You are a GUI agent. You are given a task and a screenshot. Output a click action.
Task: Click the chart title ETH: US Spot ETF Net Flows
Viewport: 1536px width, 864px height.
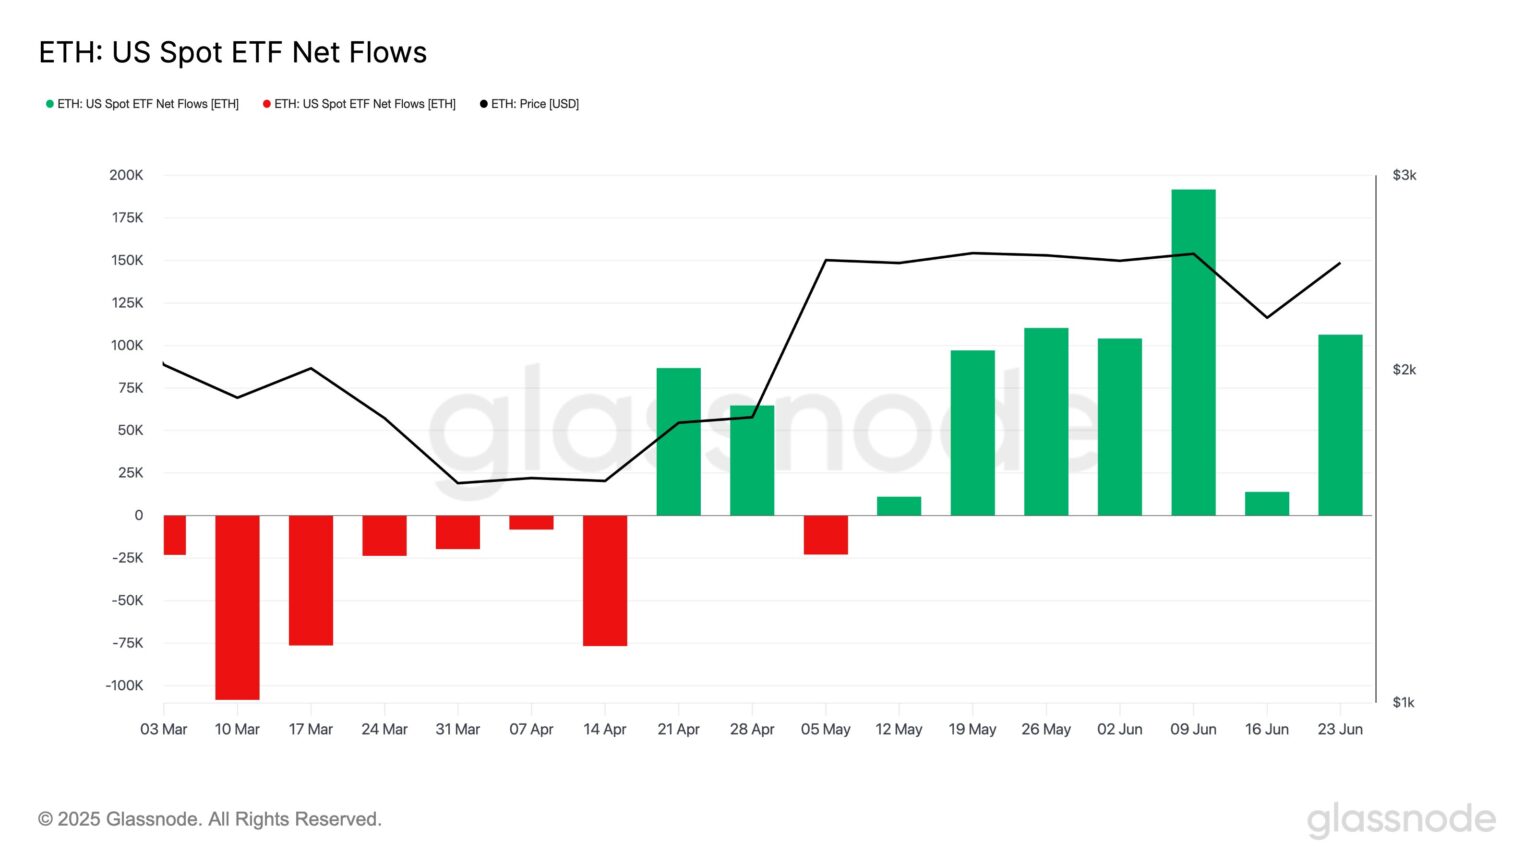click(232, 52)
